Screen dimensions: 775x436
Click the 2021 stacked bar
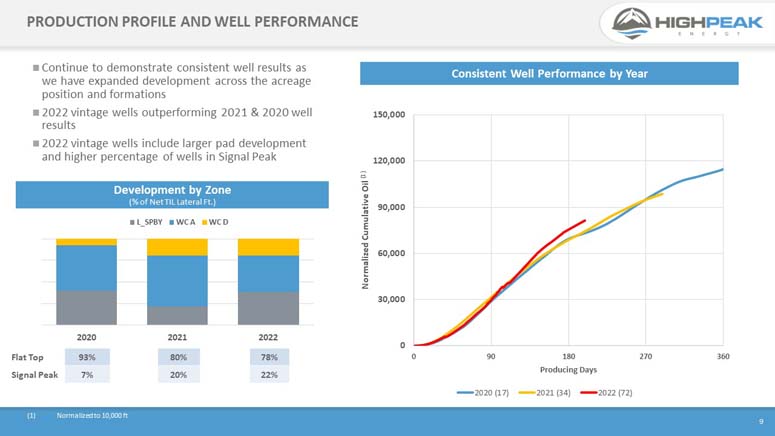177,282
